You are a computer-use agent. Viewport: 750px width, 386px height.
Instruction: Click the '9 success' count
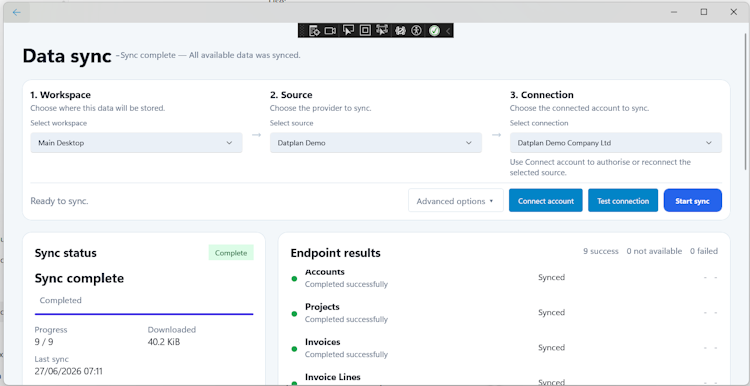(601, 251)
